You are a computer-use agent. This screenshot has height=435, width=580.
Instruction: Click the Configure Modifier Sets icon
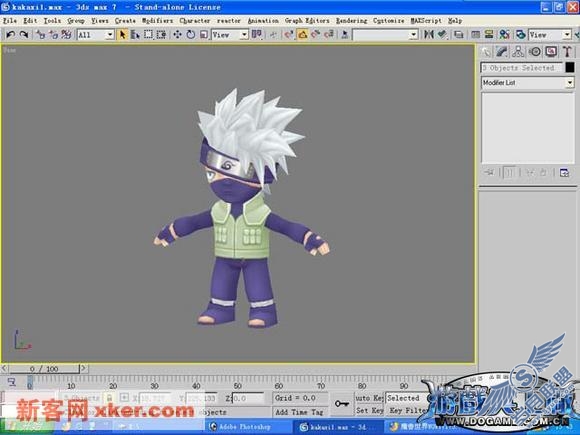point(564,173)
